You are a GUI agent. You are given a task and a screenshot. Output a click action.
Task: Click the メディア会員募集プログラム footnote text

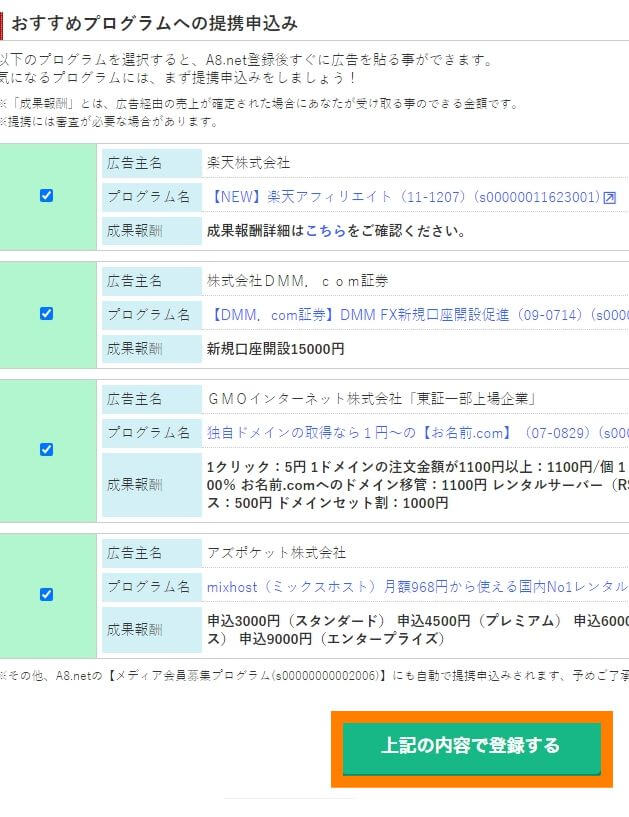314,676
